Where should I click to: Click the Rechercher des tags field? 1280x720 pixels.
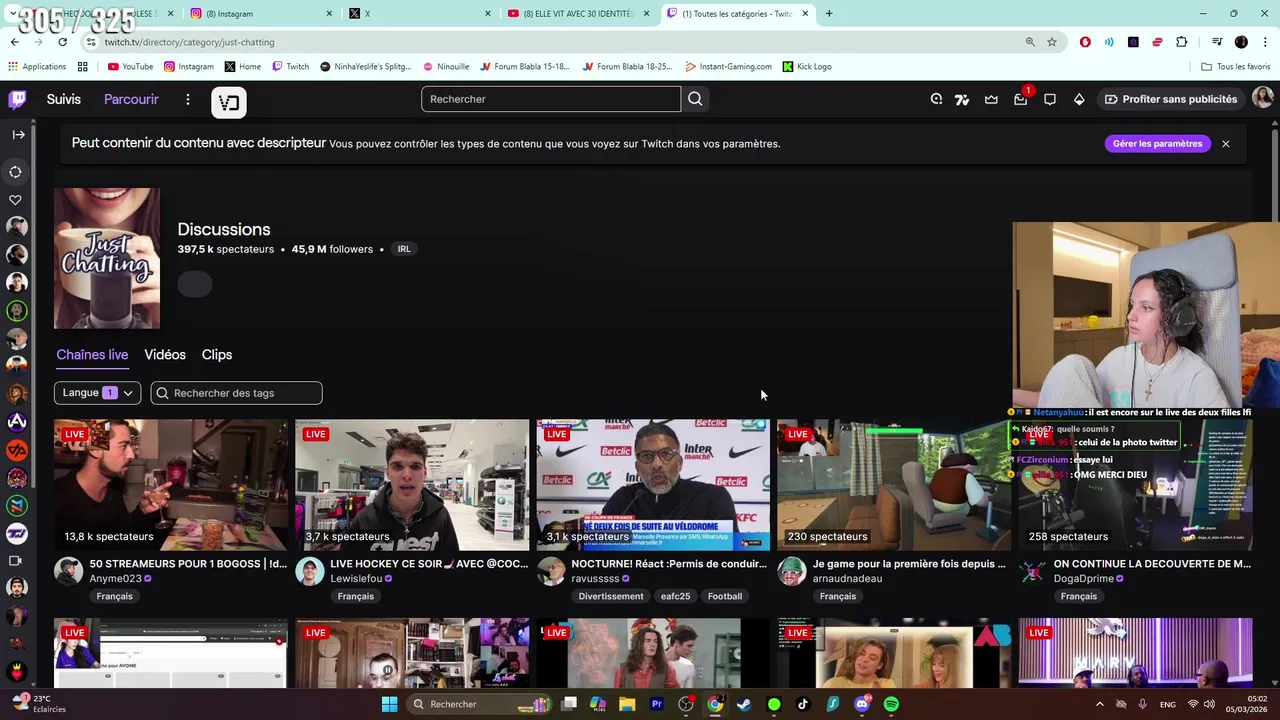(237, 393)
